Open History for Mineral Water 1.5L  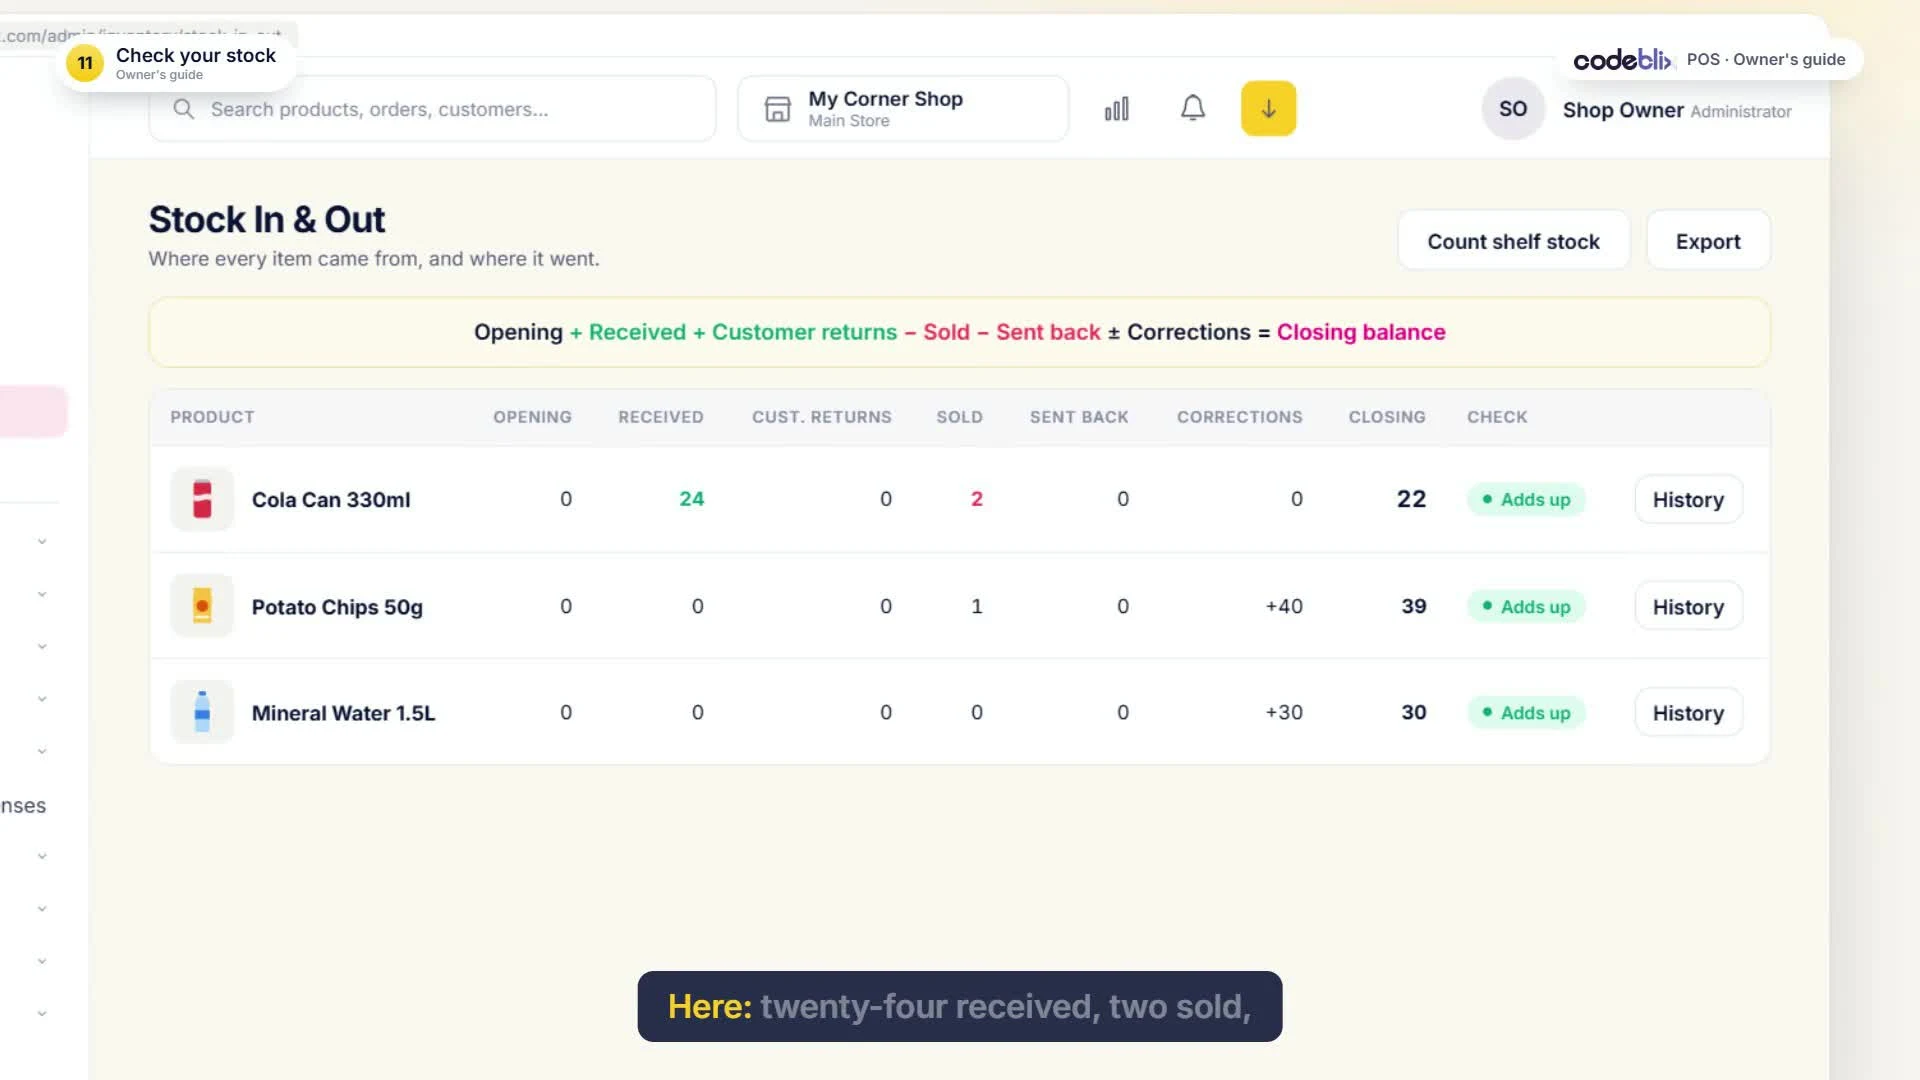coord(1688,712)
